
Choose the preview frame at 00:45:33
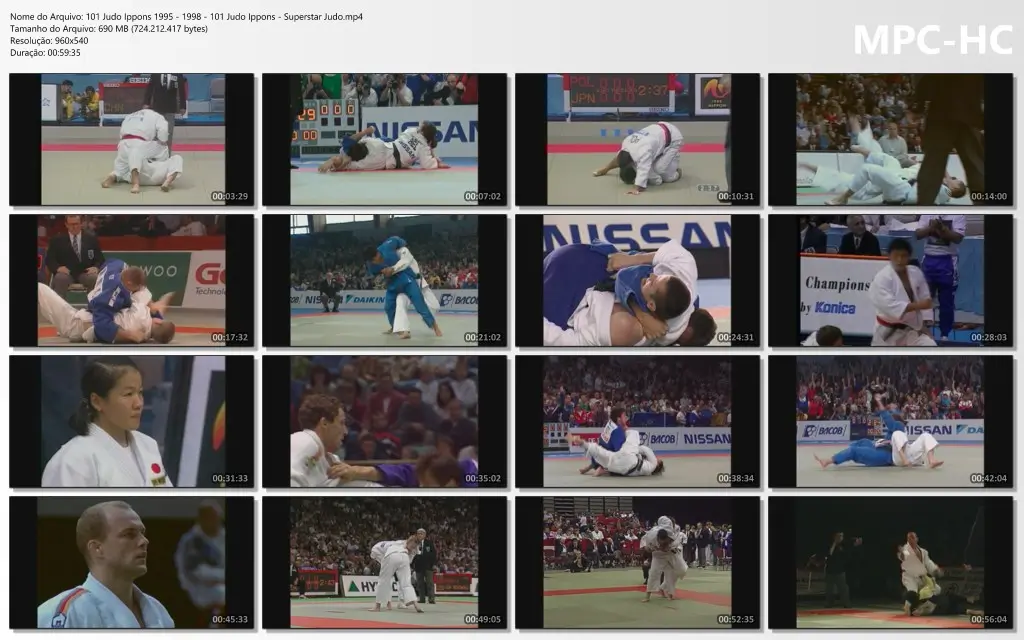point(132,563)
